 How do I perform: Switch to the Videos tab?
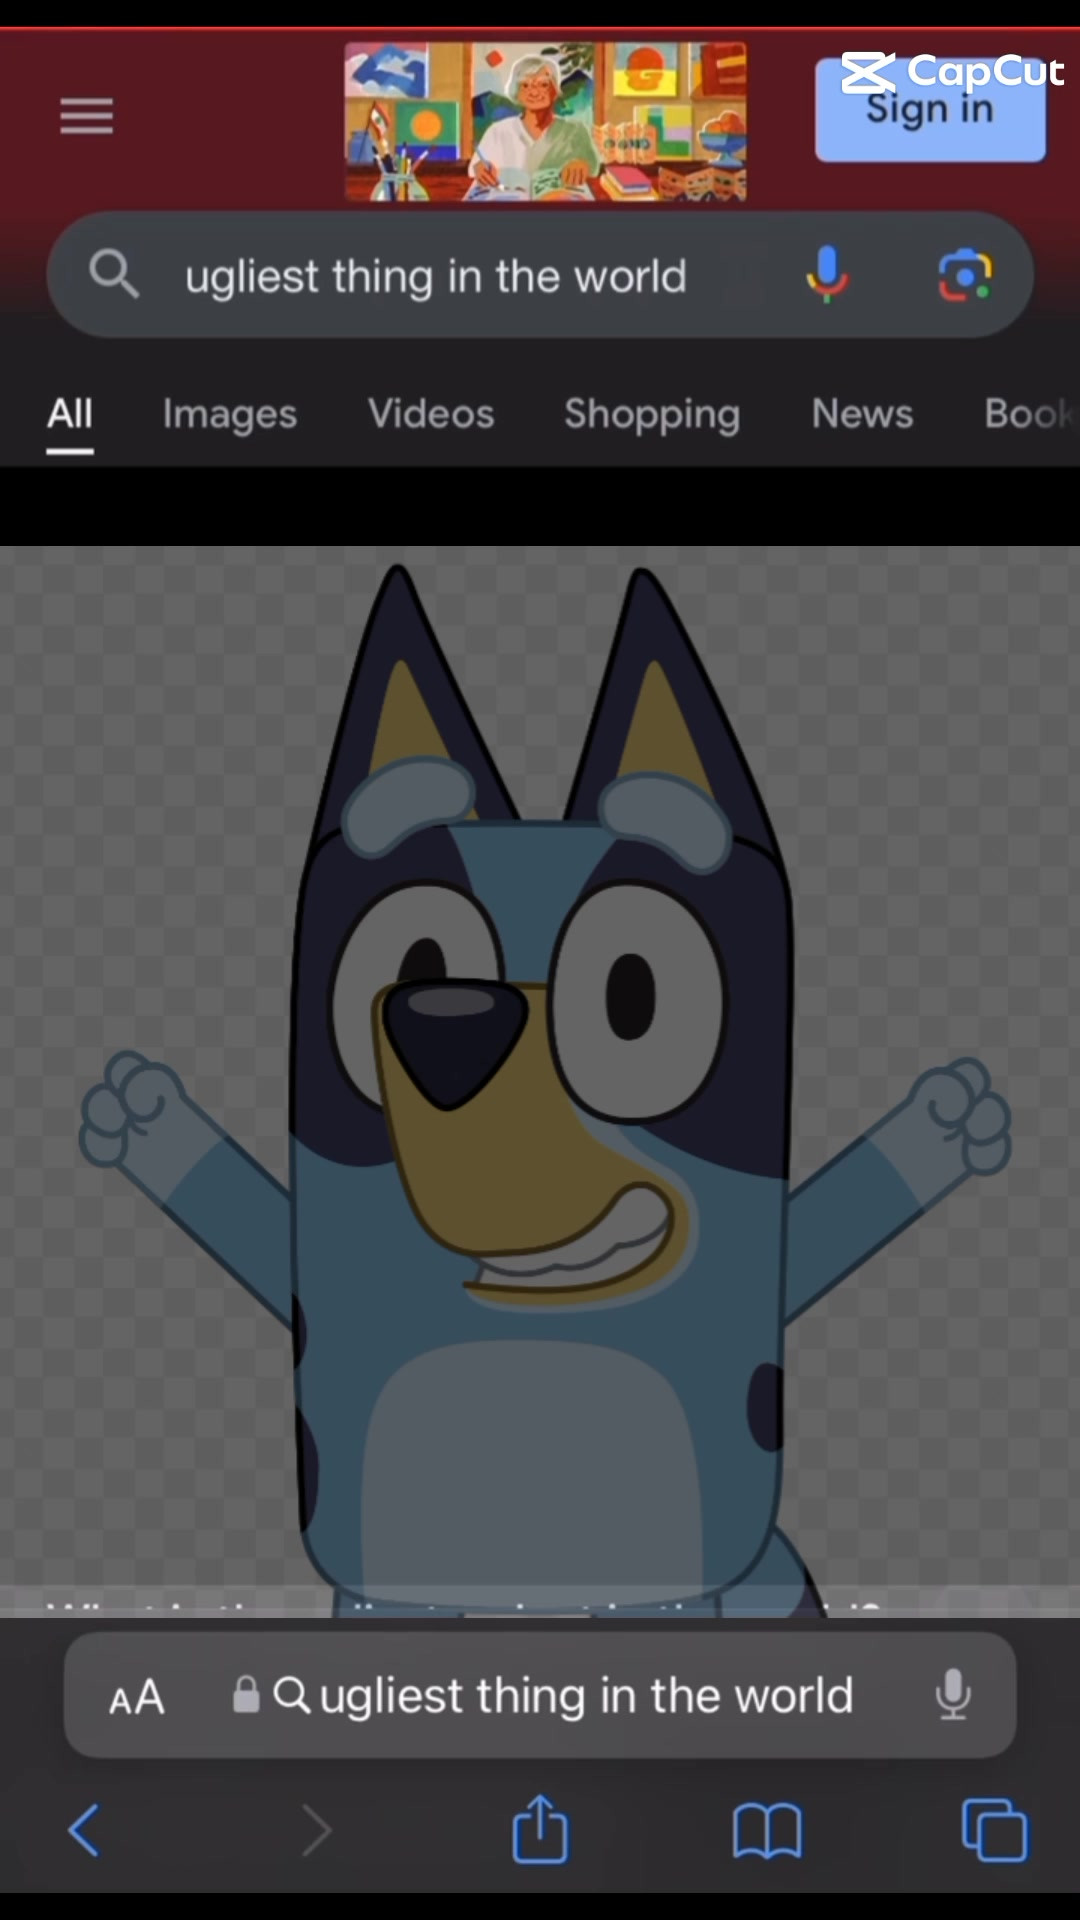click(431, 414)
